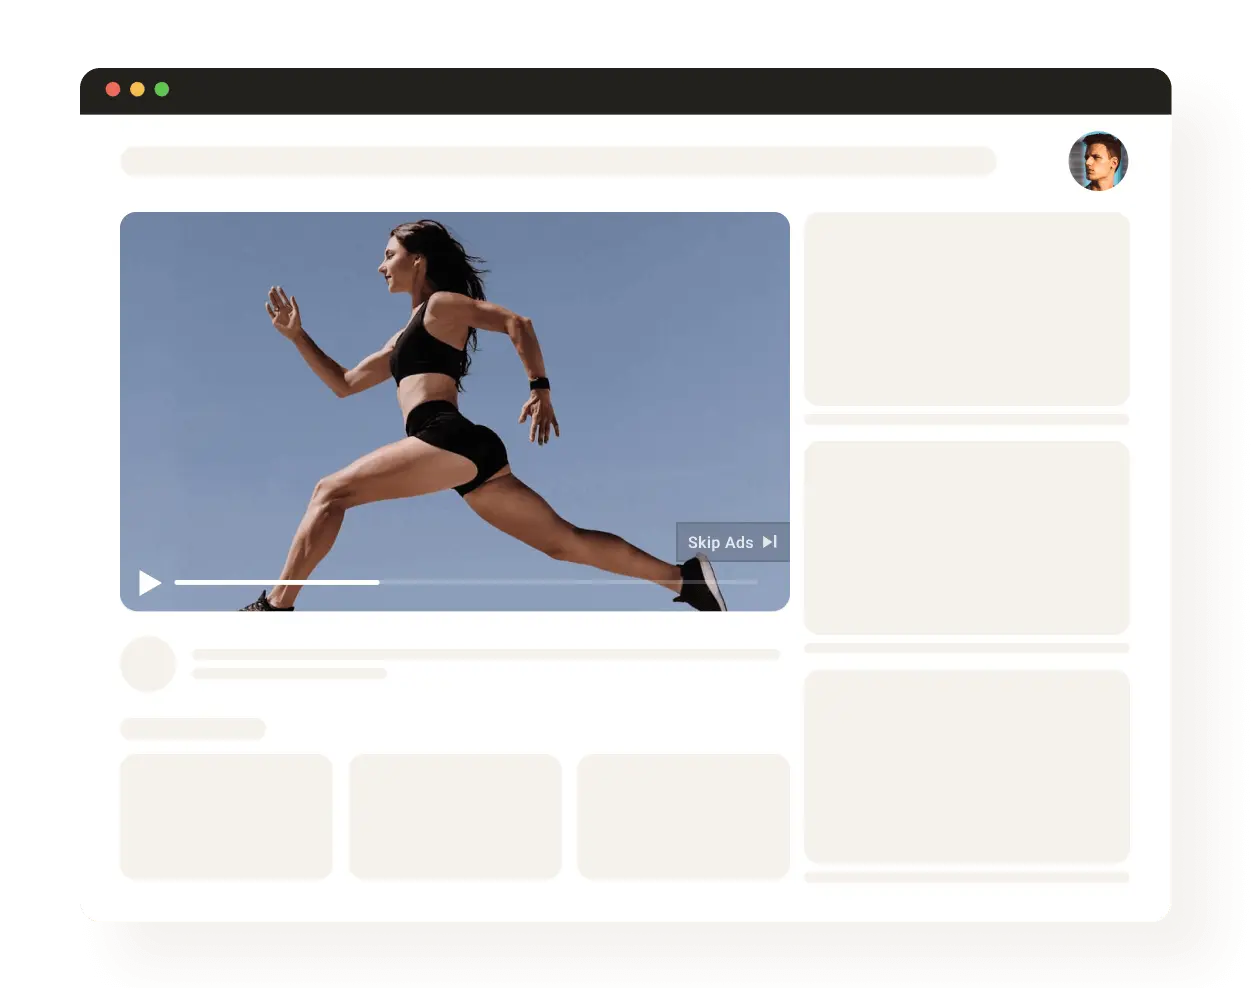
Task: Select the bottom sidebar recommended video
Action: (x=967, y=765)
